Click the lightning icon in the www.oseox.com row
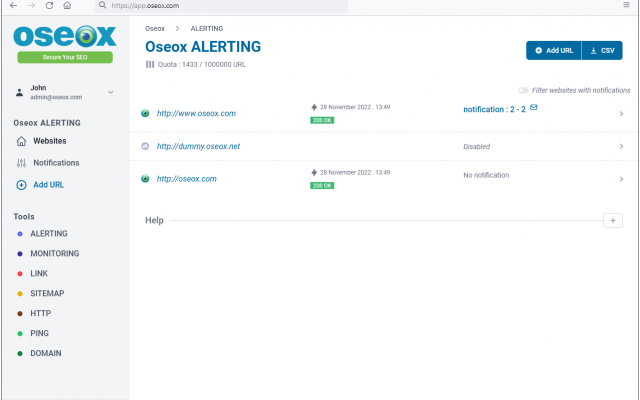Viewport: 640px width, 400px height. coord(314,107)
